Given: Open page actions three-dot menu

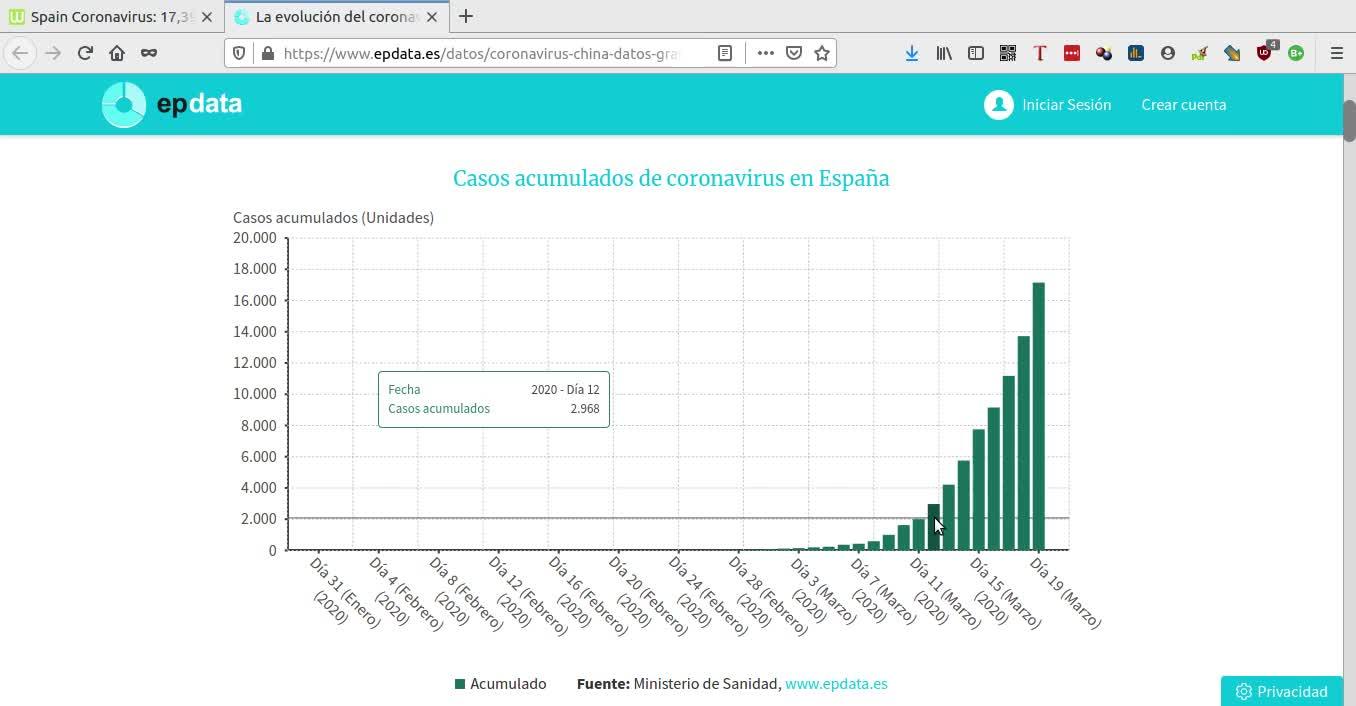Looking at the screenshot, I should pyautogui.click(x=766, y=53).
